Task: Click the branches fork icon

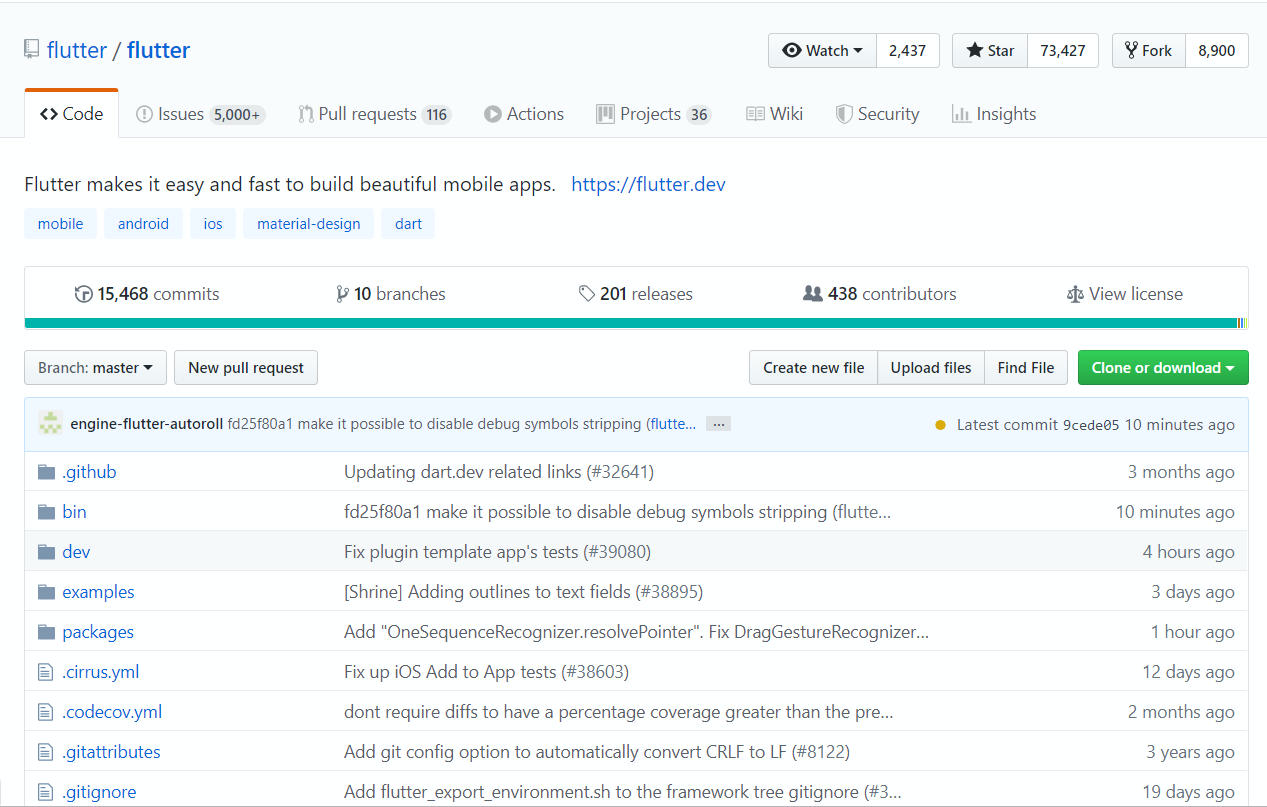Action: 343,294
